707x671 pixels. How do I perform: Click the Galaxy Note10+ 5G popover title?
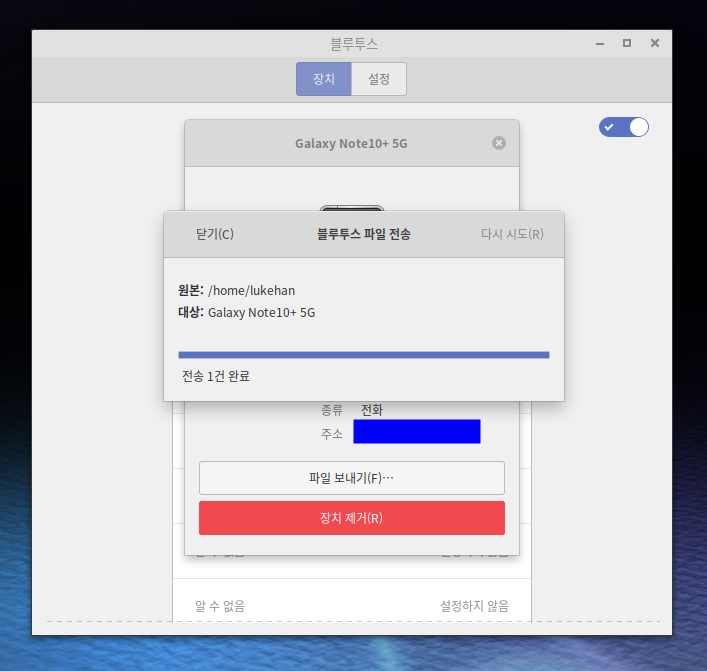point(351,143)
